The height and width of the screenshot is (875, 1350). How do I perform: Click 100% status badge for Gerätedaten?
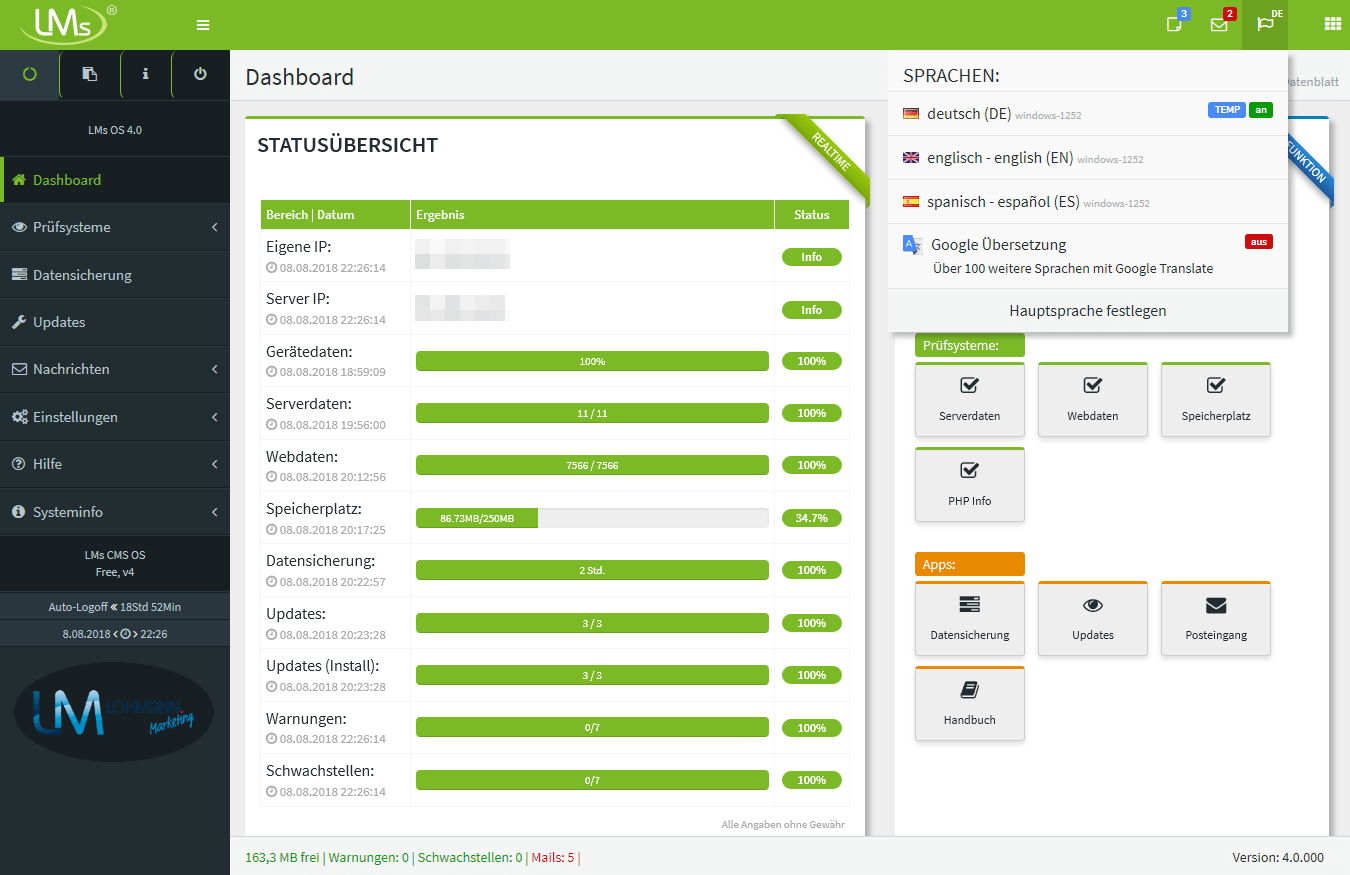(x=812, y=361)
